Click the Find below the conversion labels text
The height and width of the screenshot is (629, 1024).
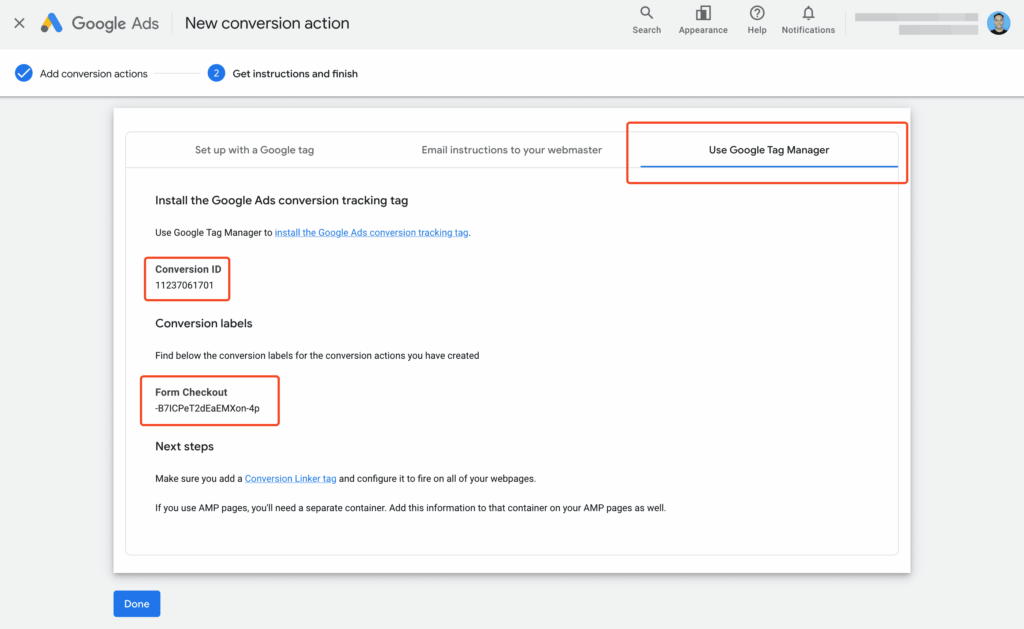[317, 355]
